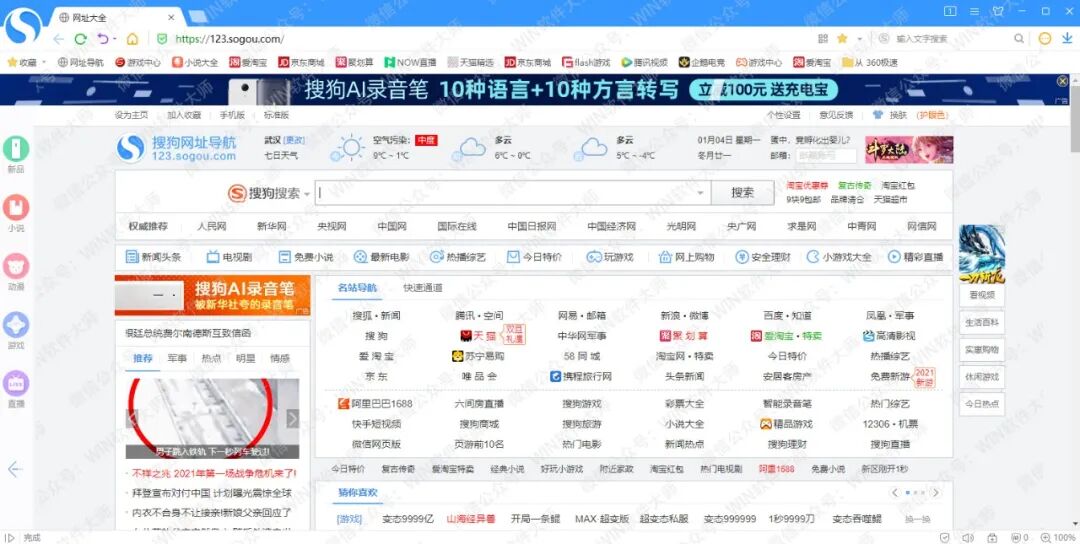Switch to the 快速通道 tab
Viewport: 1080px width, 544px height.
[x=423, y=288]
